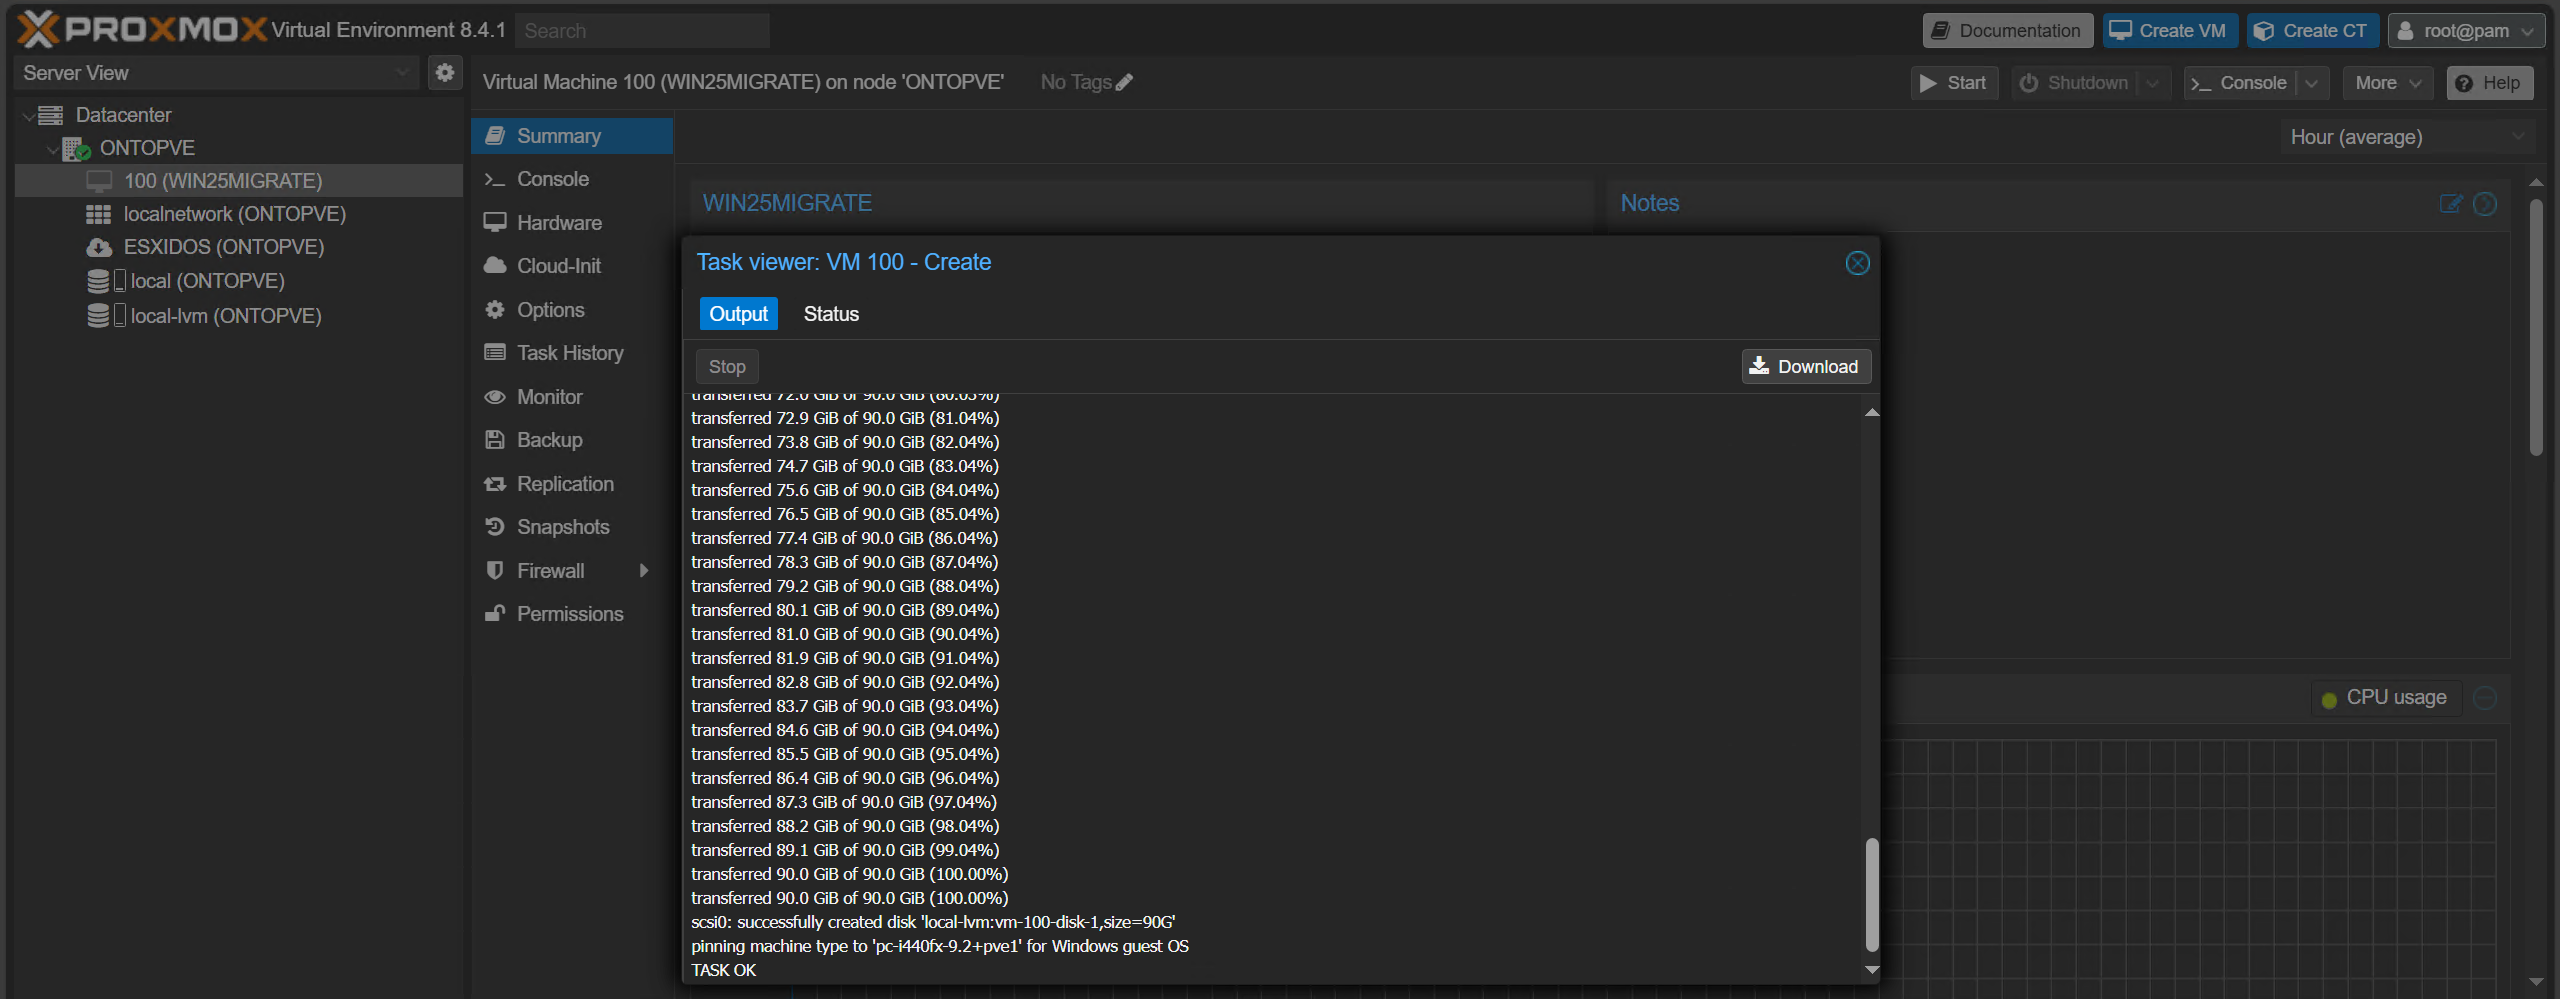Image resolution: width=2560 pixels, height=999 pixels.
Task: Focus the Search field
Action: (x=642, y=30)
